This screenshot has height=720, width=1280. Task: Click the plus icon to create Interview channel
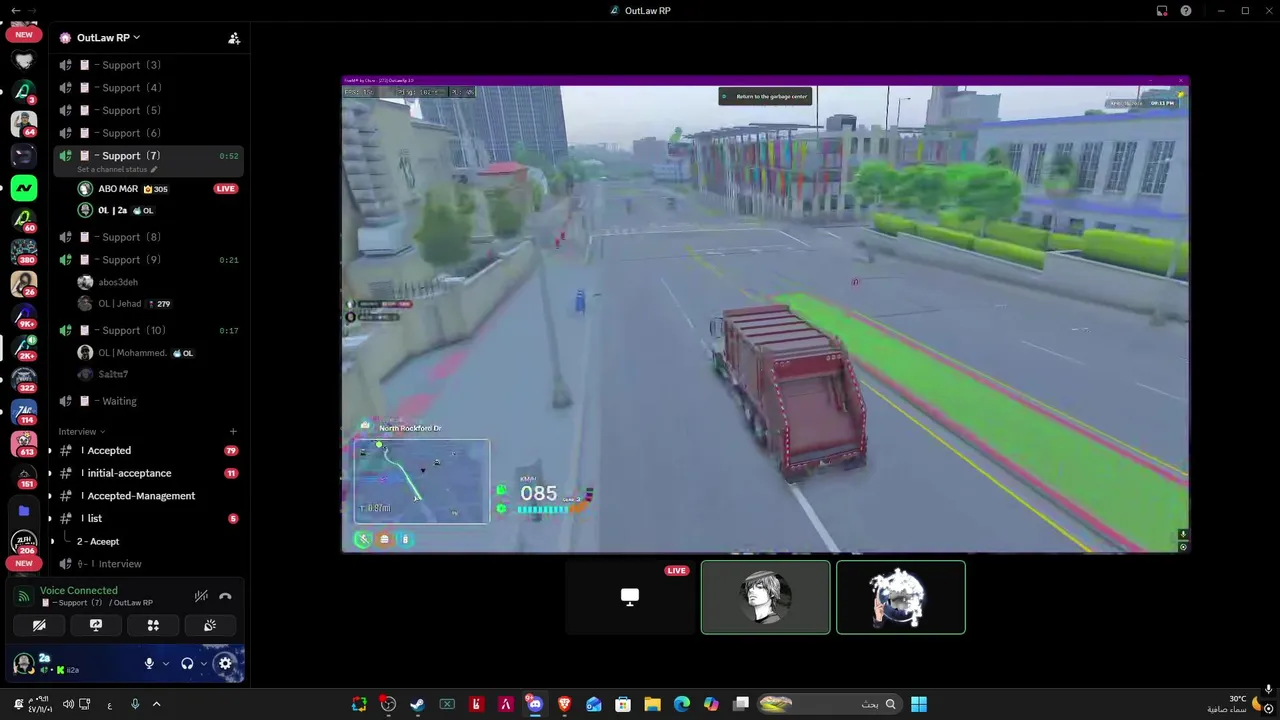click(x=233, y=432)
